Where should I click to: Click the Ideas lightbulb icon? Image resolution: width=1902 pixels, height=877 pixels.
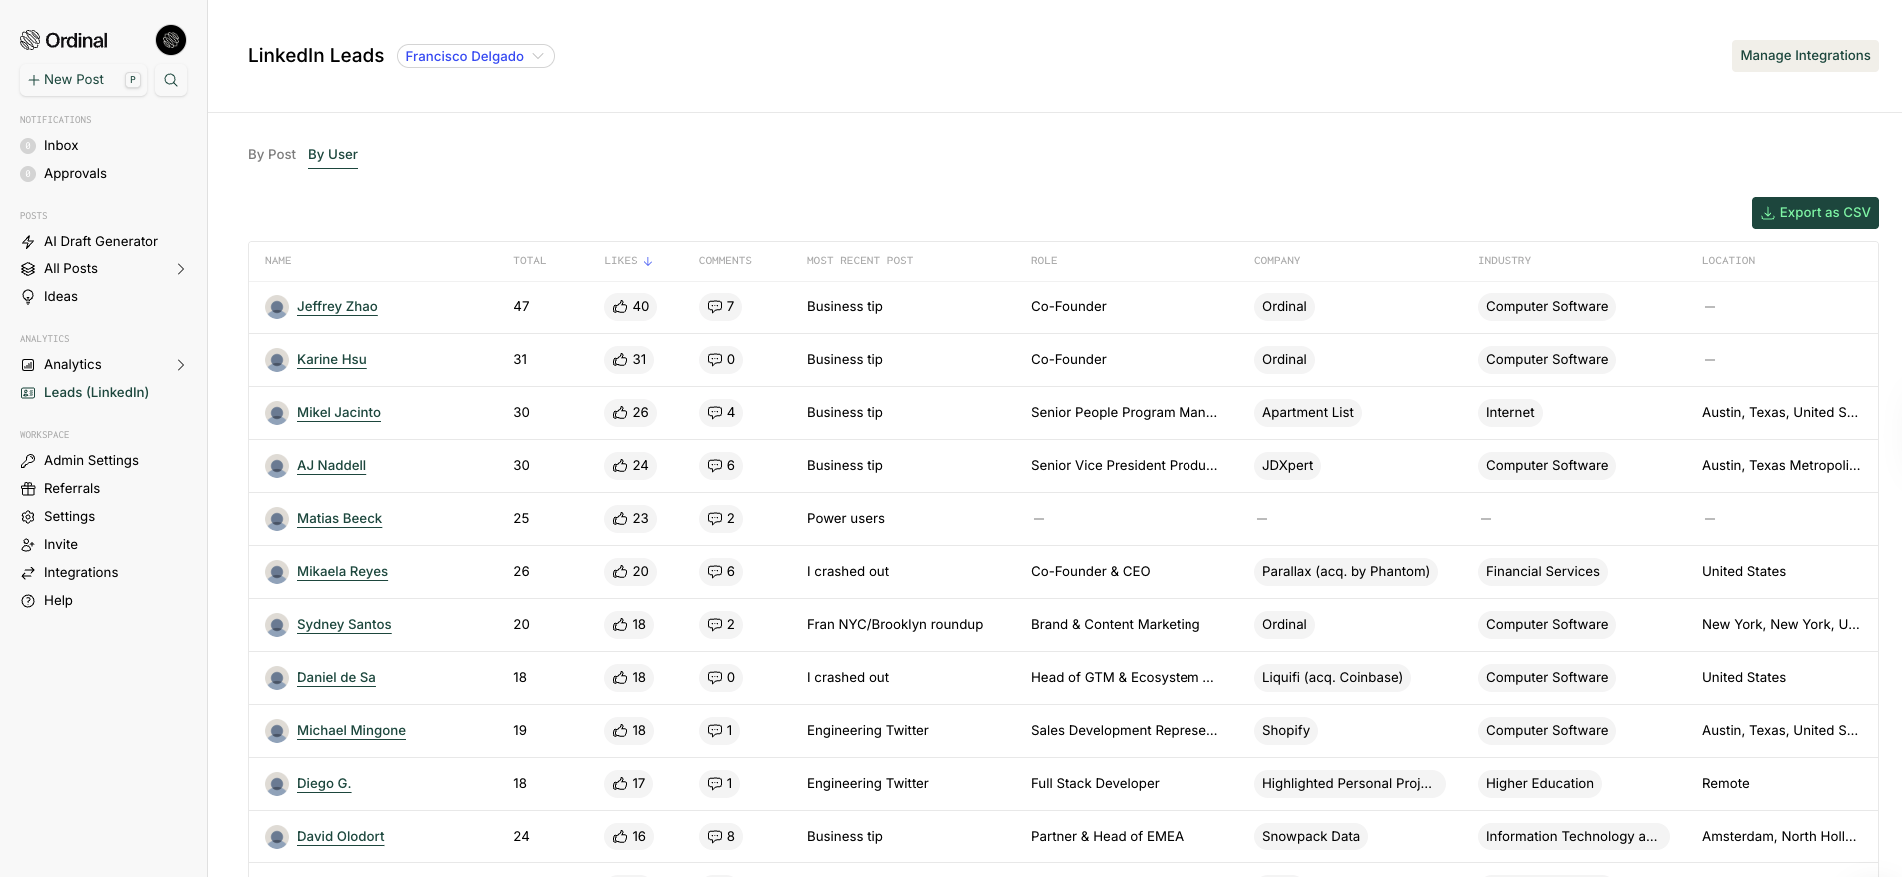28,297
